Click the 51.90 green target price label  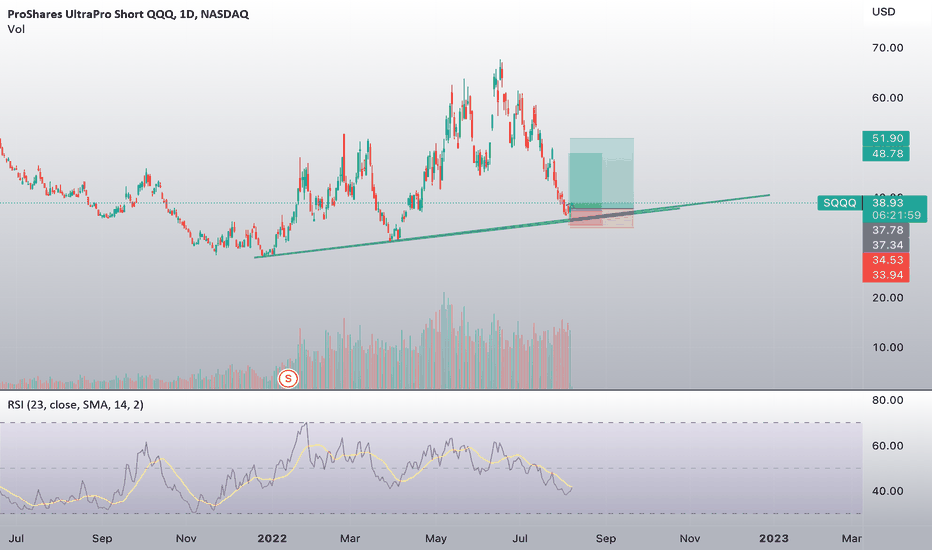(886, 139)
